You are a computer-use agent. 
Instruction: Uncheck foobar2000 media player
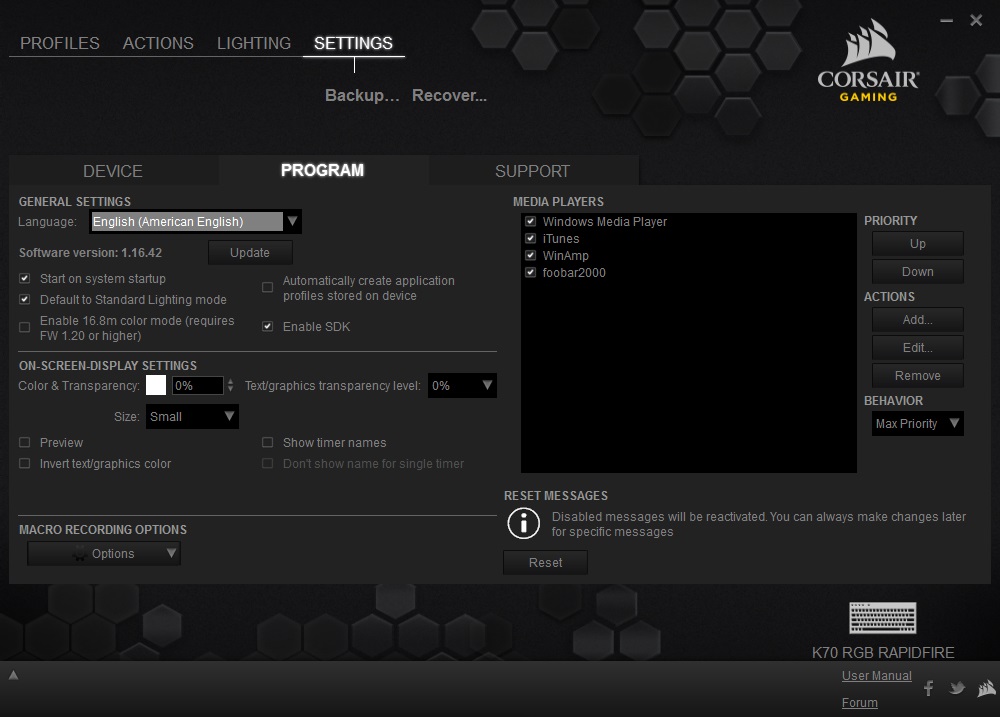click(x=531, y=272)
